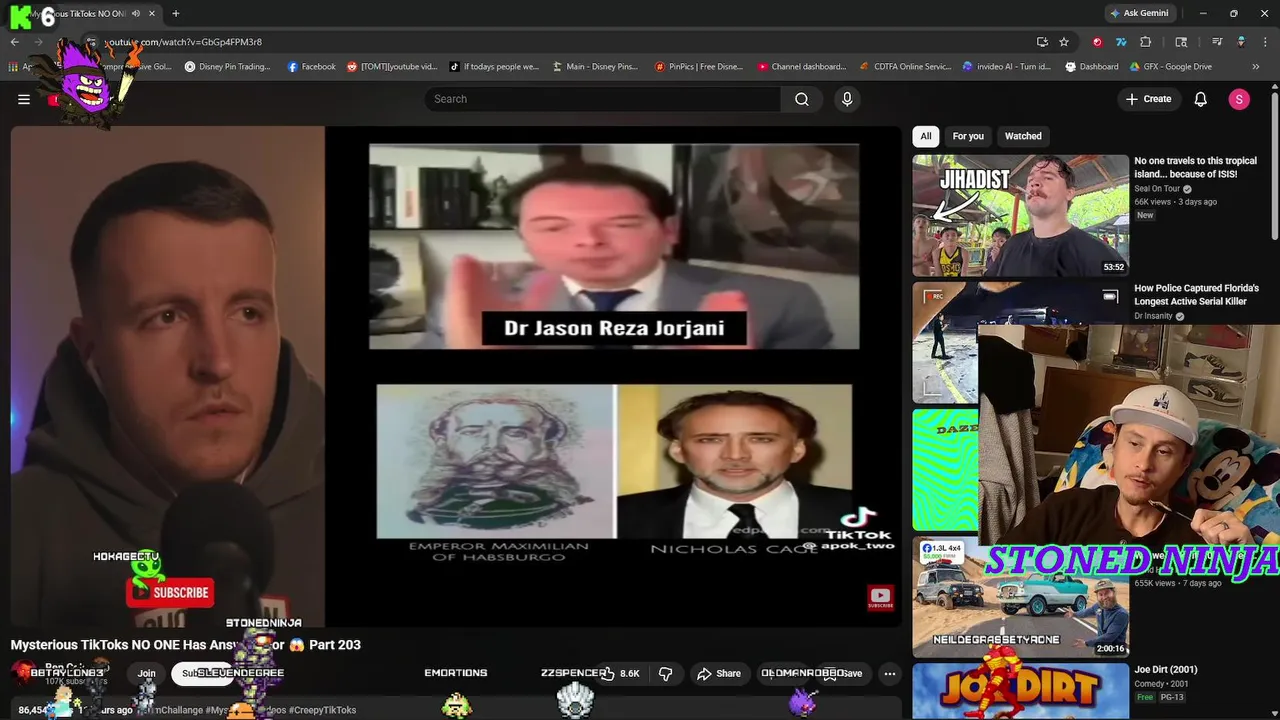Click the Create button

pyautogui.click(x=1148, y=99)
